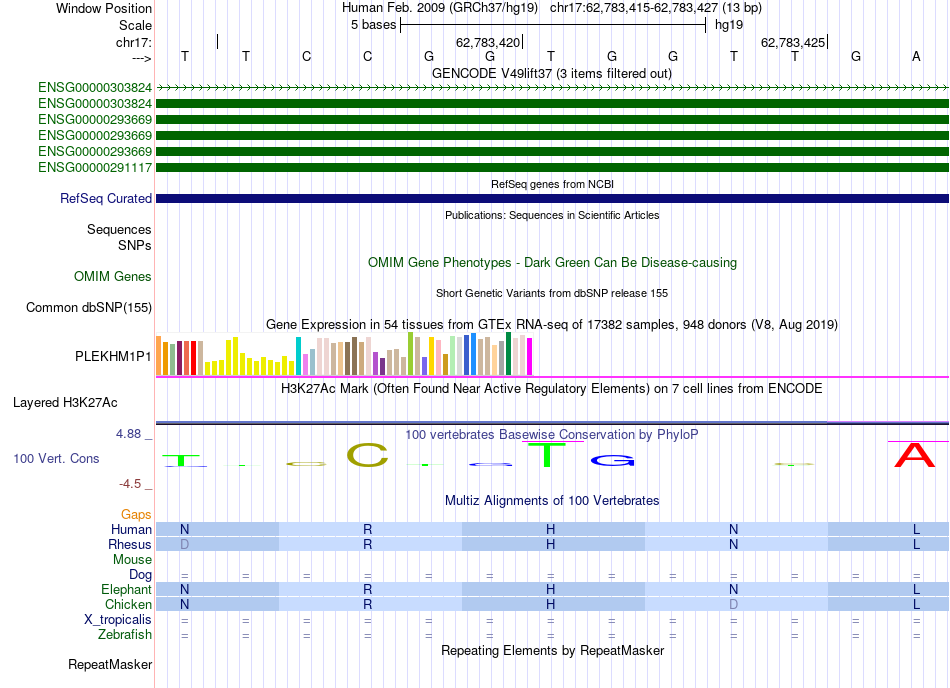950x688 pixels.
Task: Click the Human species label
Action: [x=131, y=529]
